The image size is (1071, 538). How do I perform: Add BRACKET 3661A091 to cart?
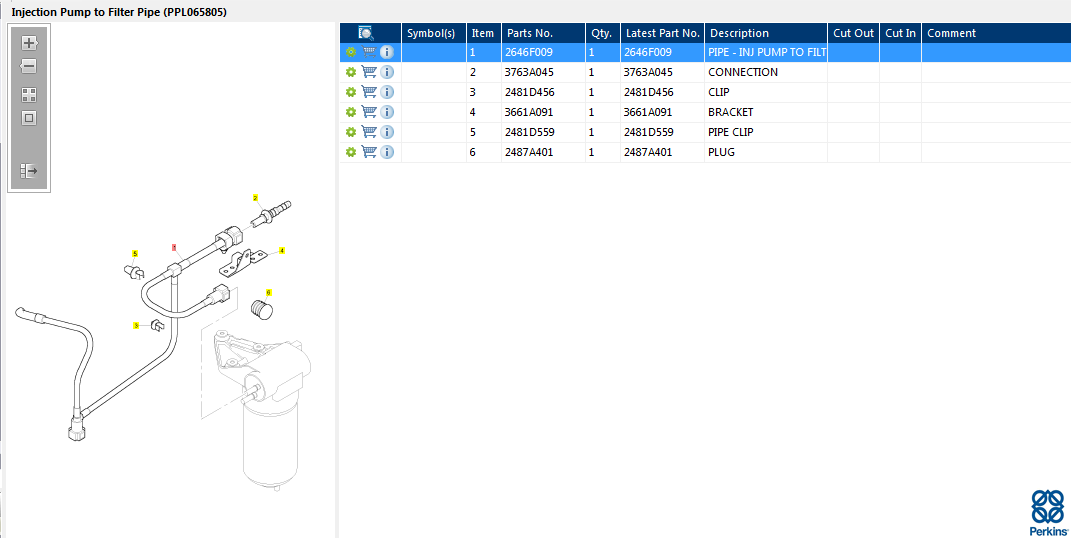pyautogui.click(x=369, y=112)
